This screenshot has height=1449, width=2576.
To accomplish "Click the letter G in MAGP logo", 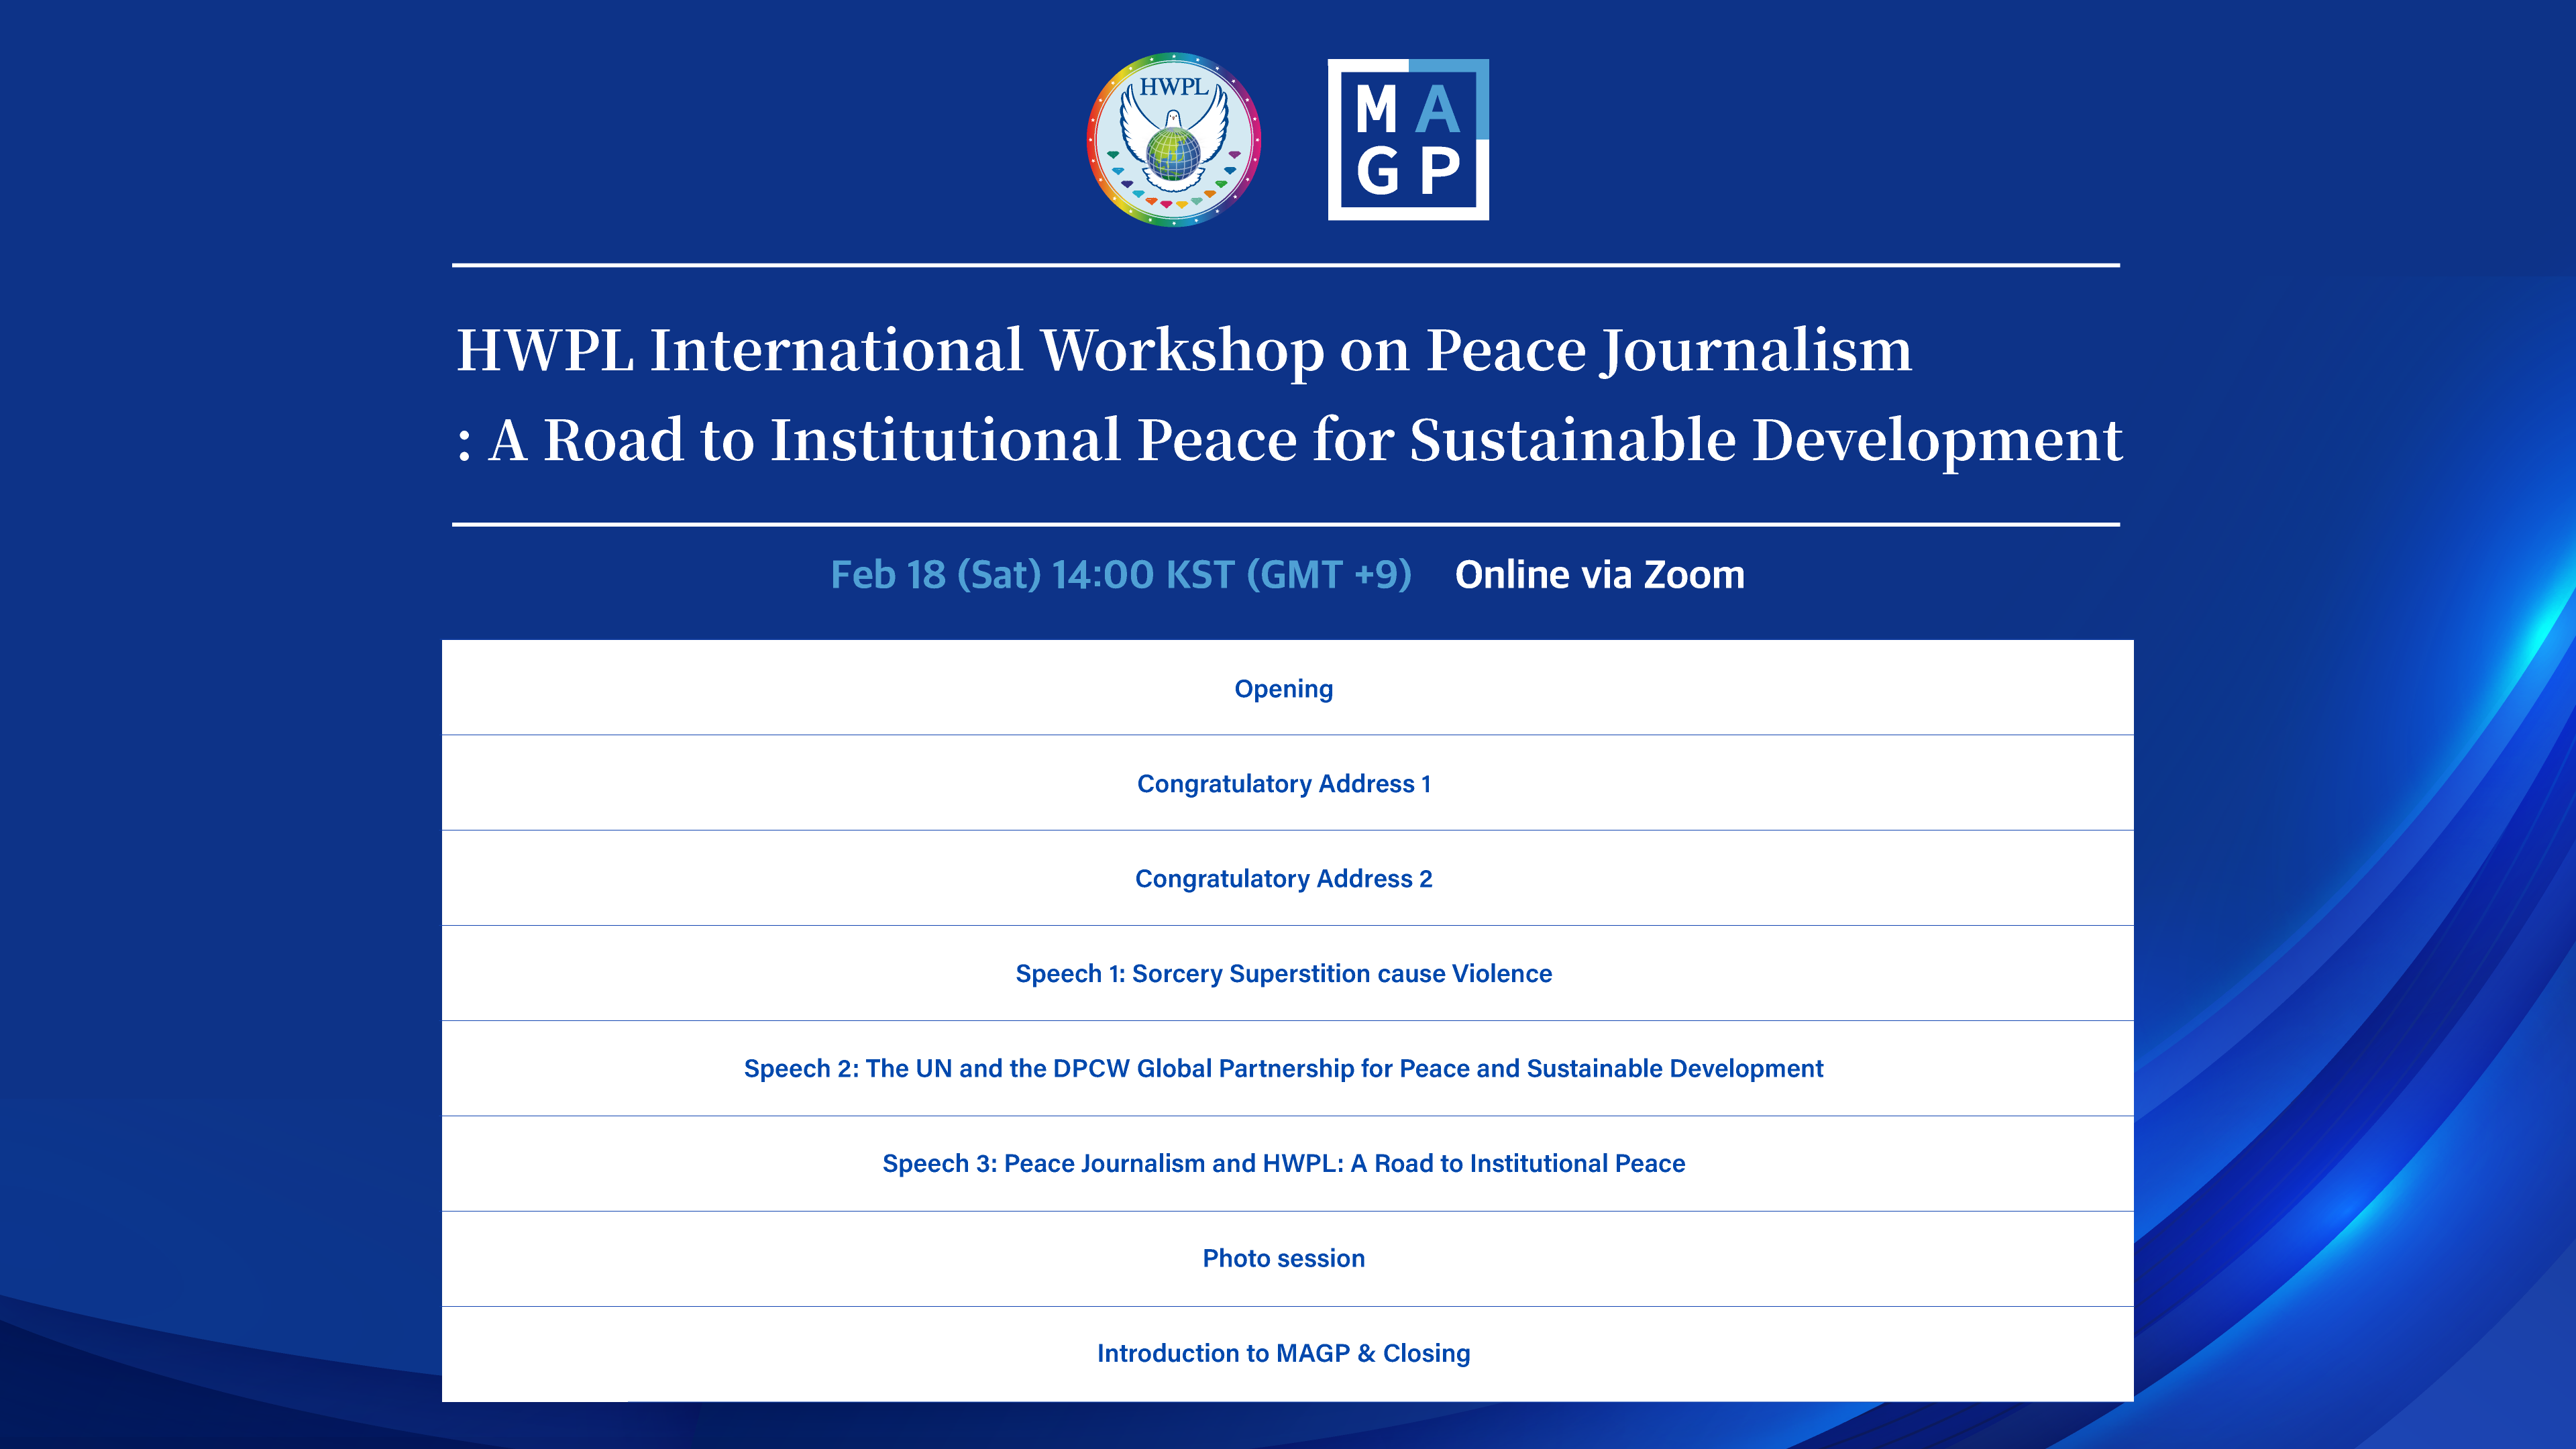I will pos(1377,172).
